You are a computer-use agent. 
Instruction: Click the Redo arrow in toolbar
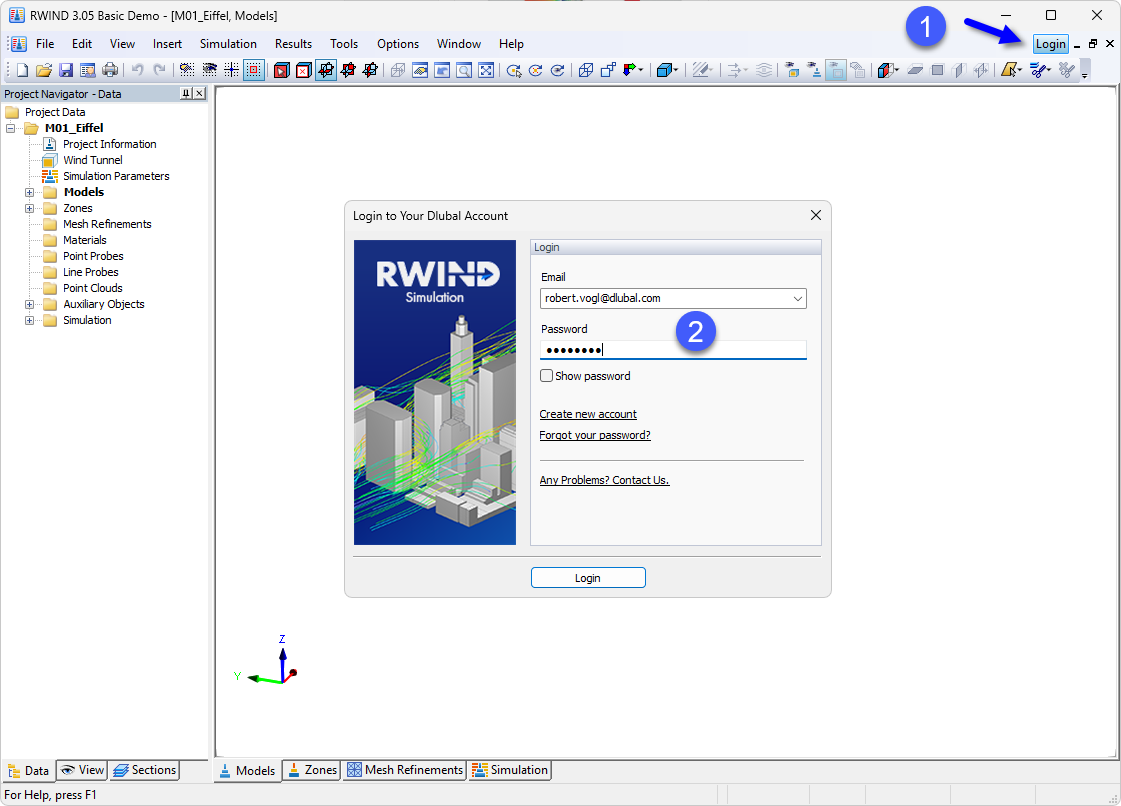[159, 70]
